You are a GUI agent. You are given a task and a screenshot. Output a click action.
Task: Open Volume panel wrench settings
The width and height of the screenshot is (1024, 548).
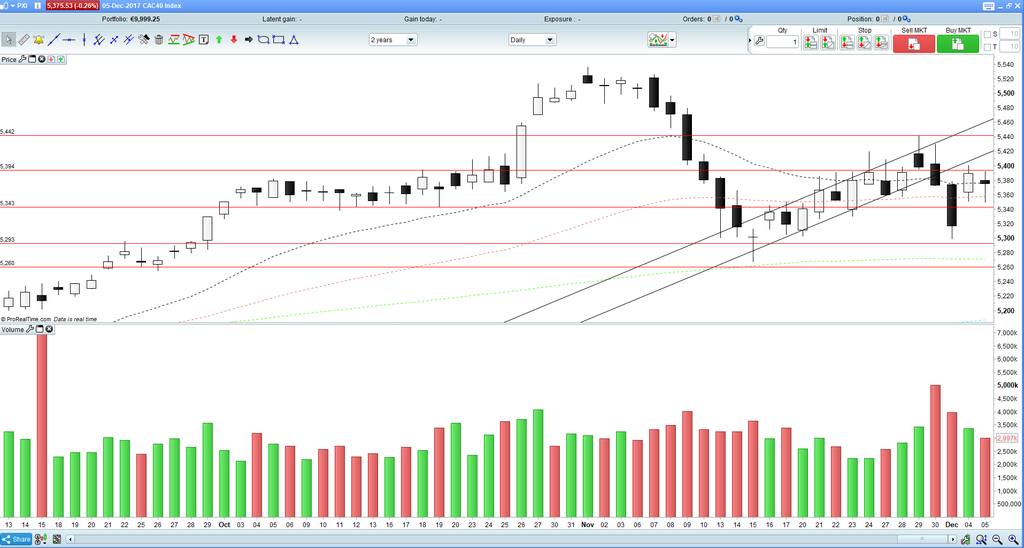coord(30,330)
